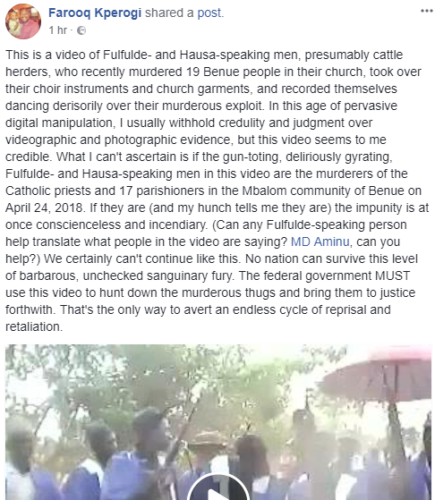Open the three-dot post options menu
The image size is (435, 500).
point(427,11)
